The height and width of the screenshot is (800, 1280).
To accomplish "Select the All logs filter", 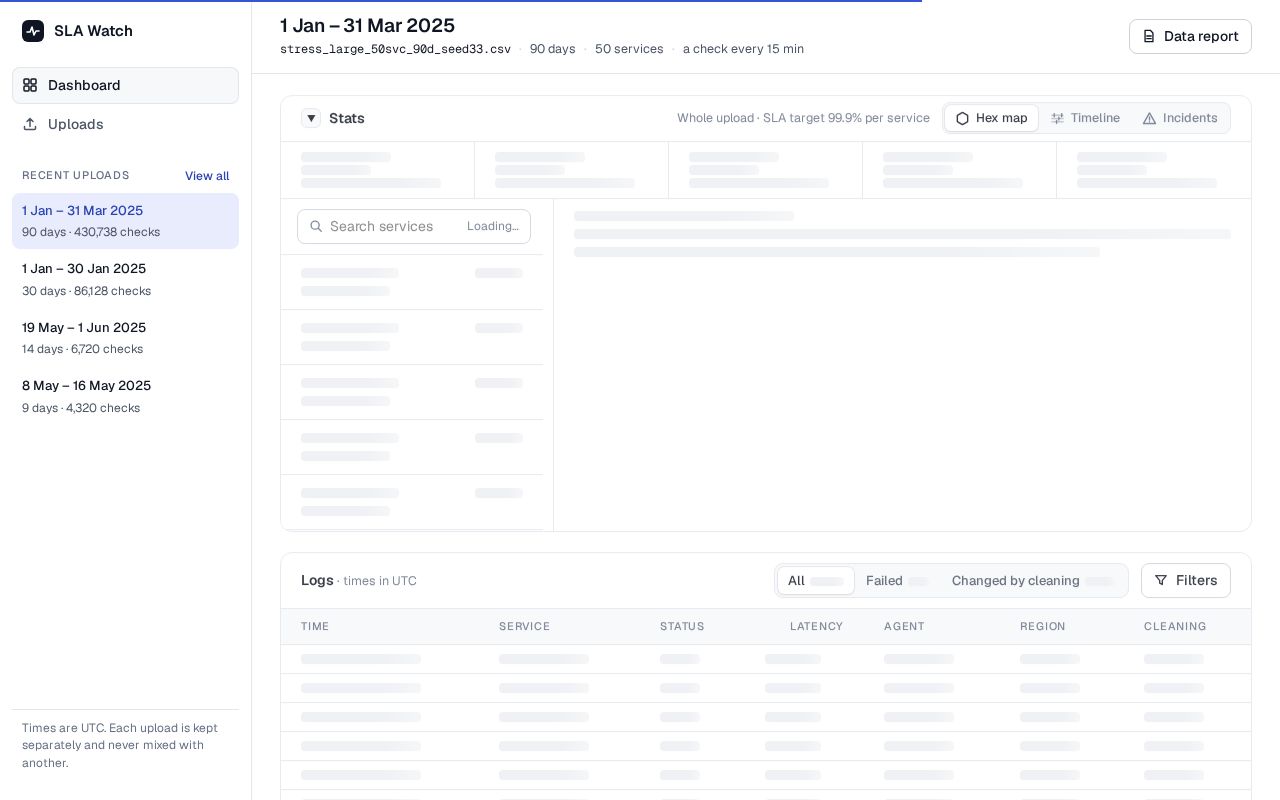I will tap(816, 581).
